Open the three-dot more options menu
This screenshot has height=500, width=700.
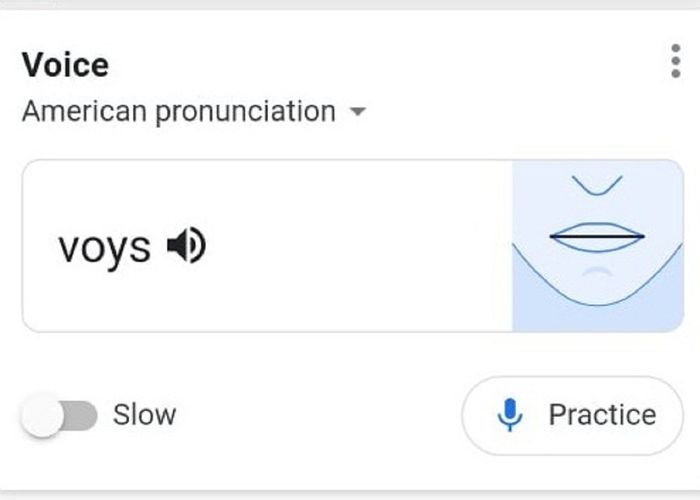tap(675, 61)
